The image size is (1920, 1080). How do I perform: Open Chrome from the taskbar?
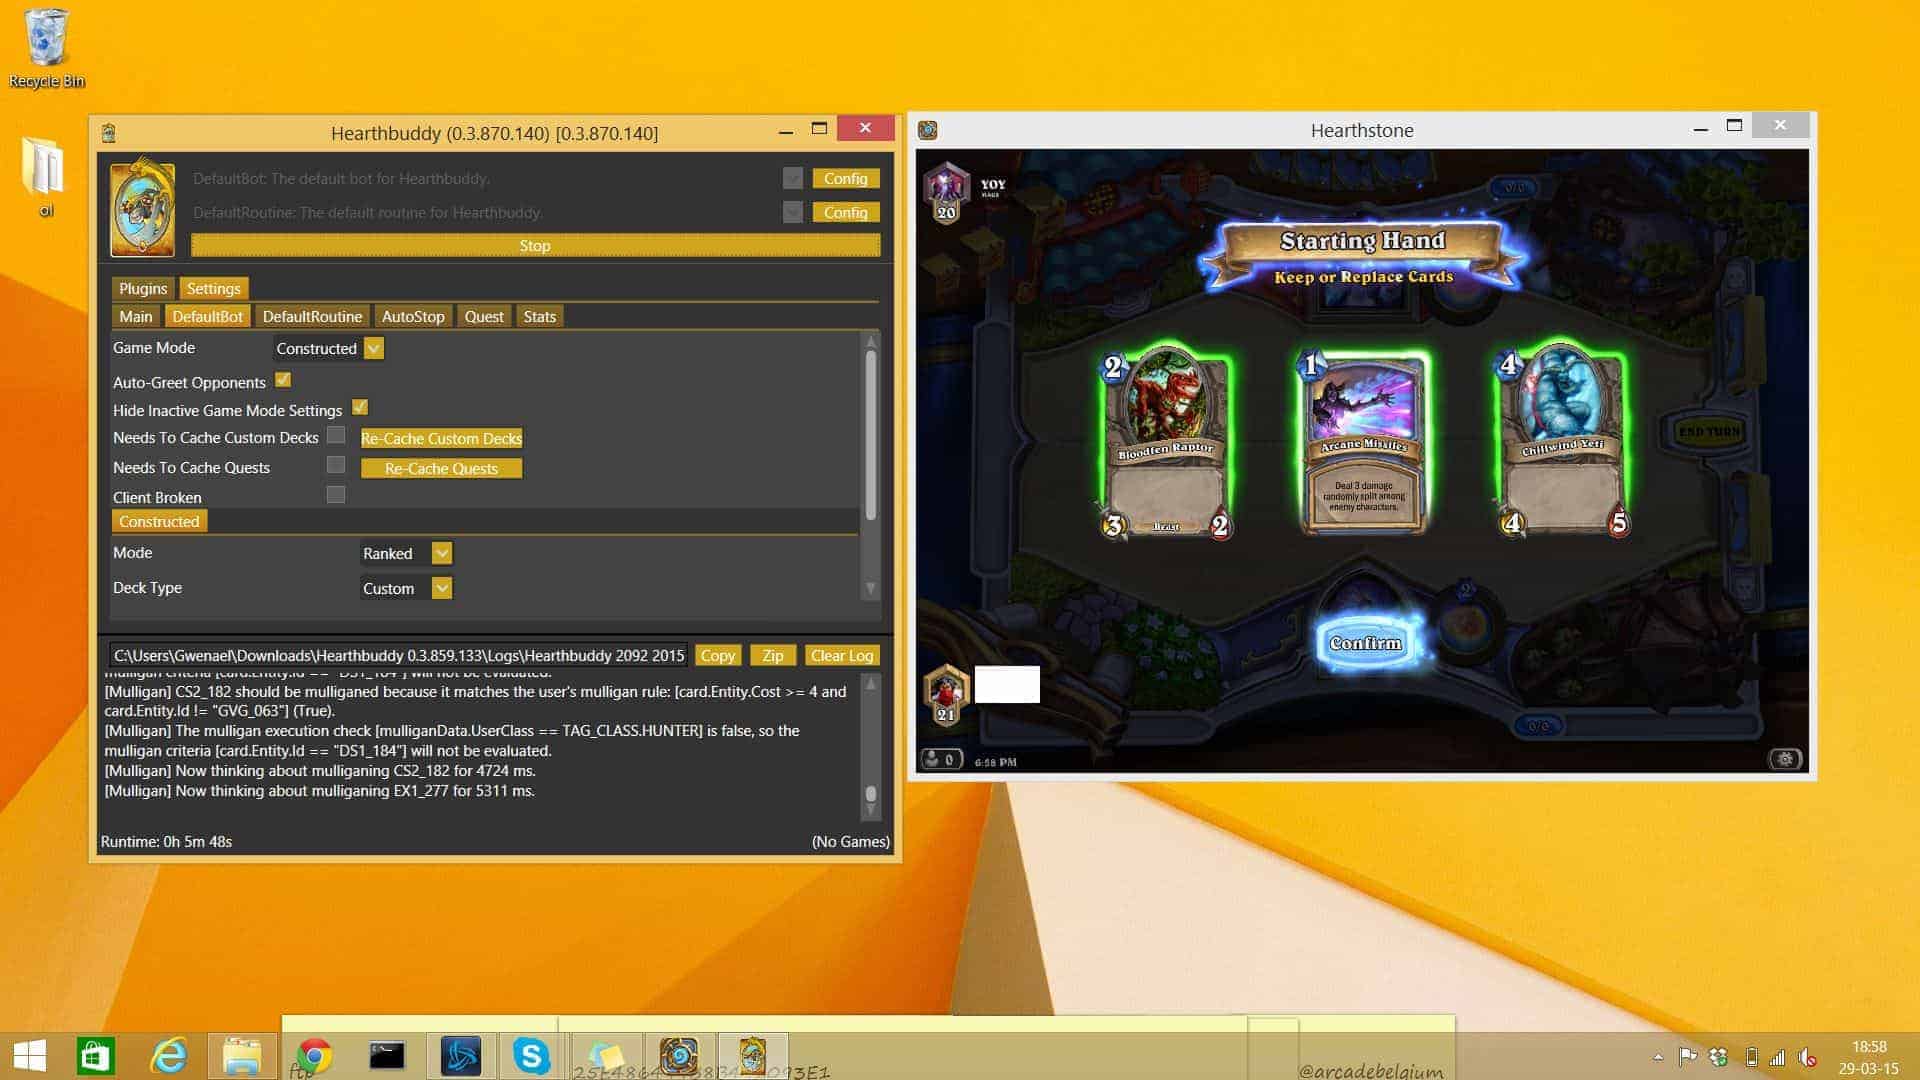(314, 1056)
